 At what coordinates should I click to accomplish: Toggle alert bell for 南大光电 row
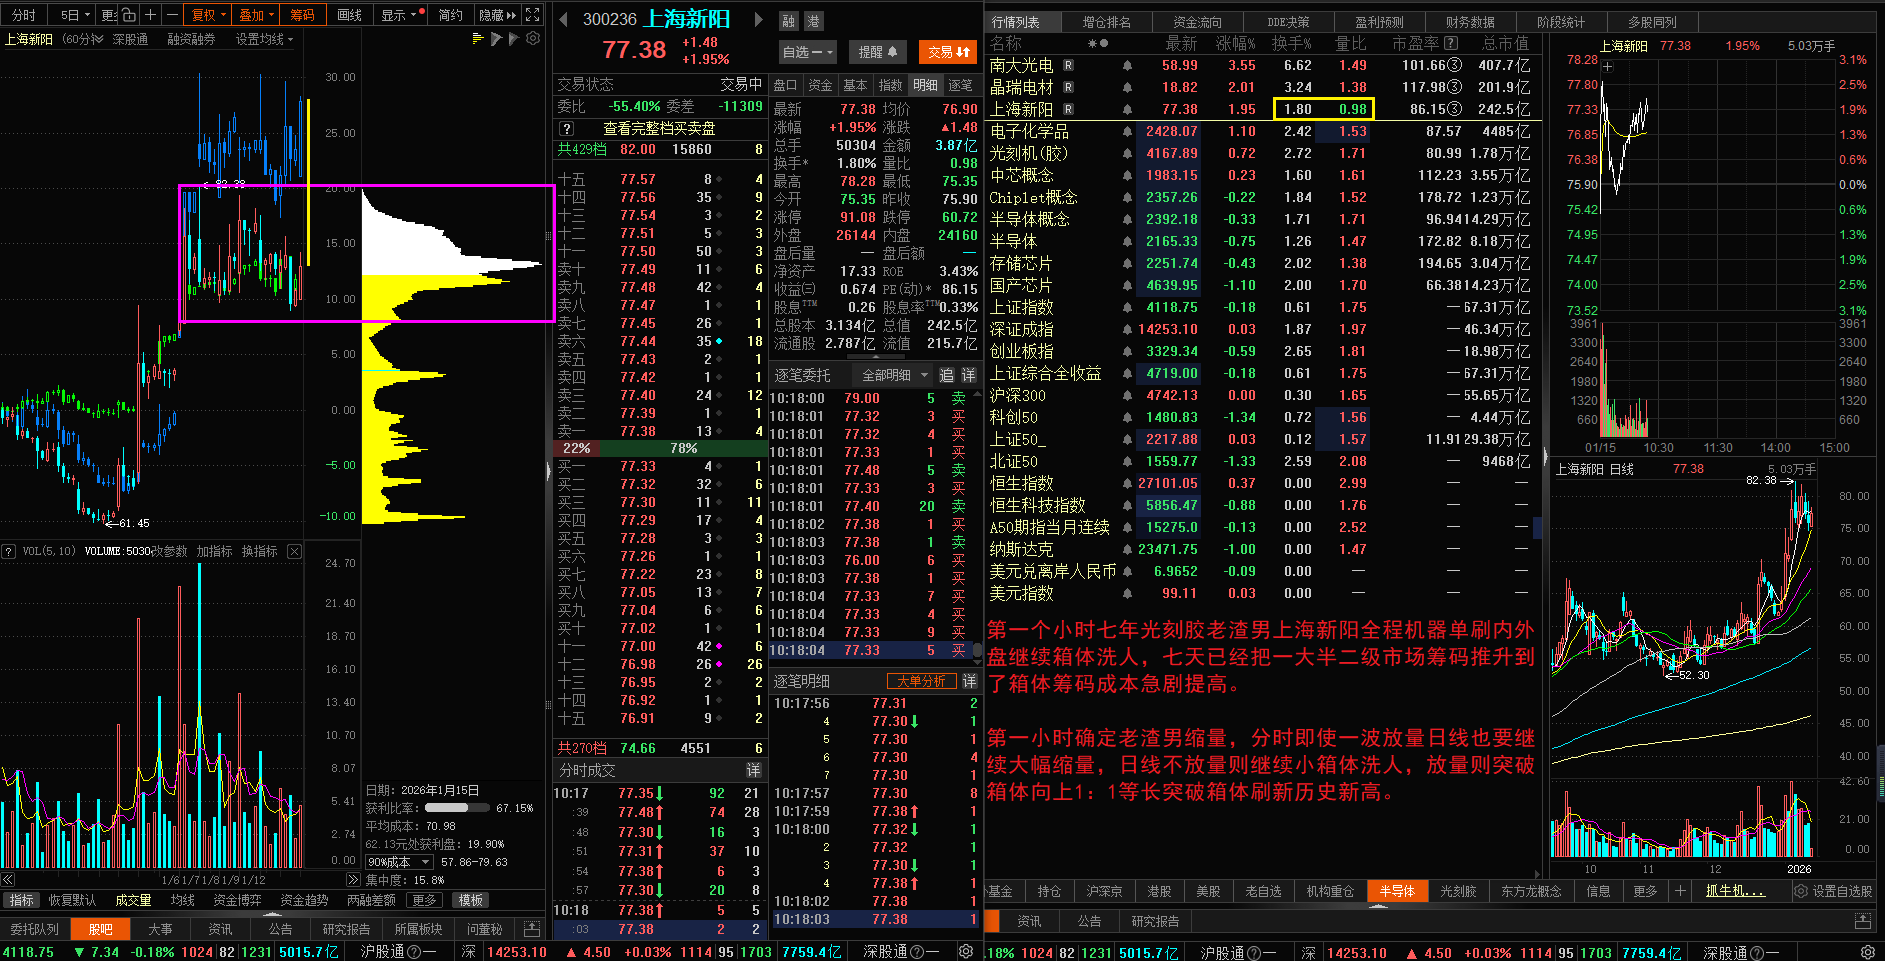[1127, 66]
